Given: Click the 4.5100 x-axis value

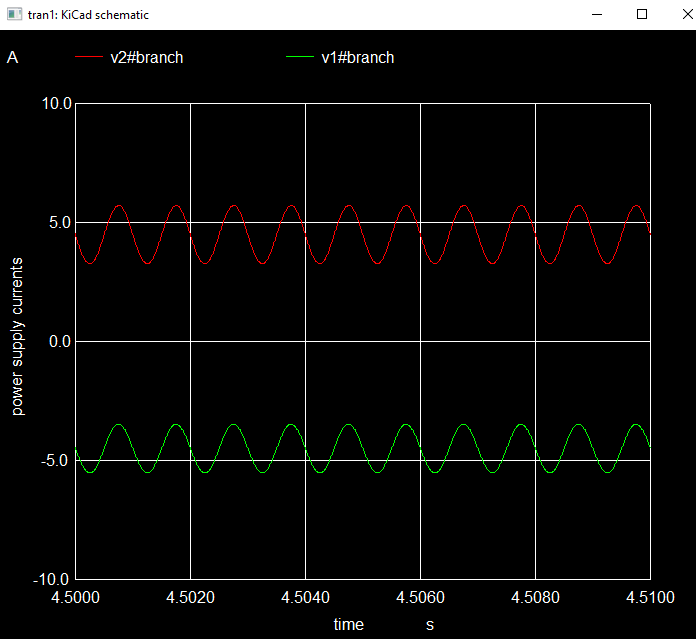Looking at the screenshot, I should click(650, 597).
